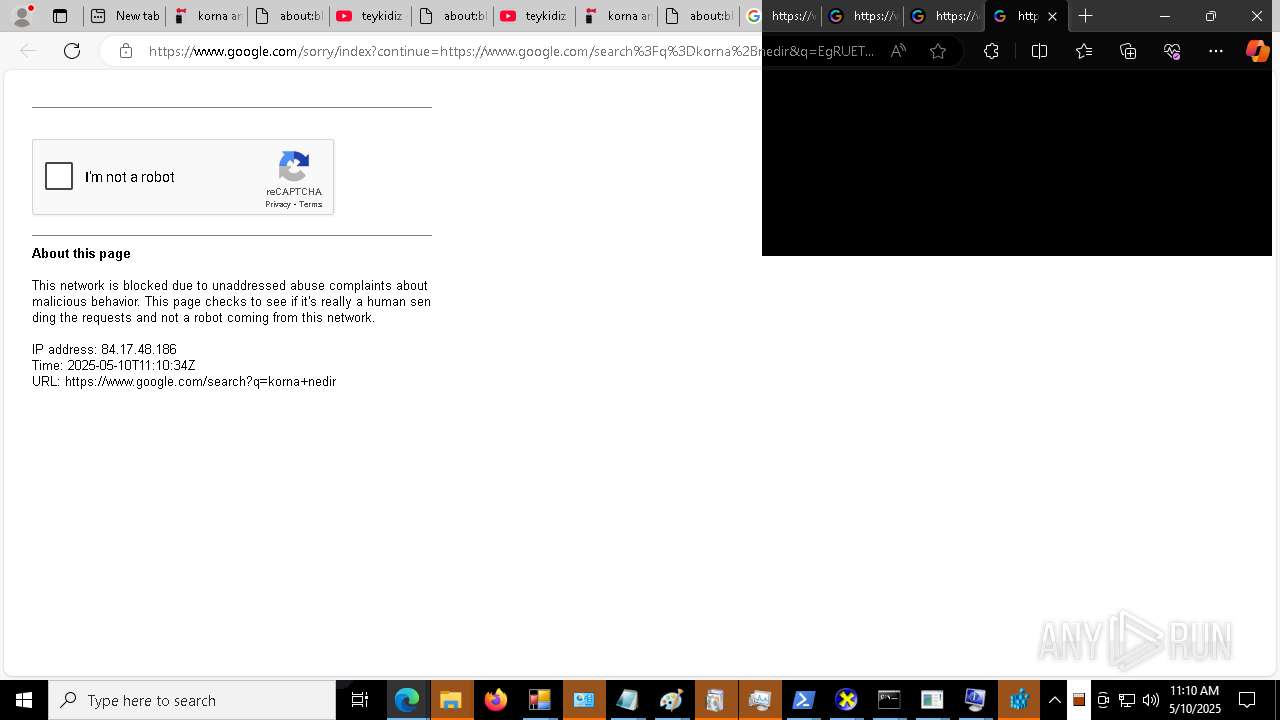This screenshot has width=1280, height=720.
Task: Open the Windows Start menu
Action: (x=24, y=700)
